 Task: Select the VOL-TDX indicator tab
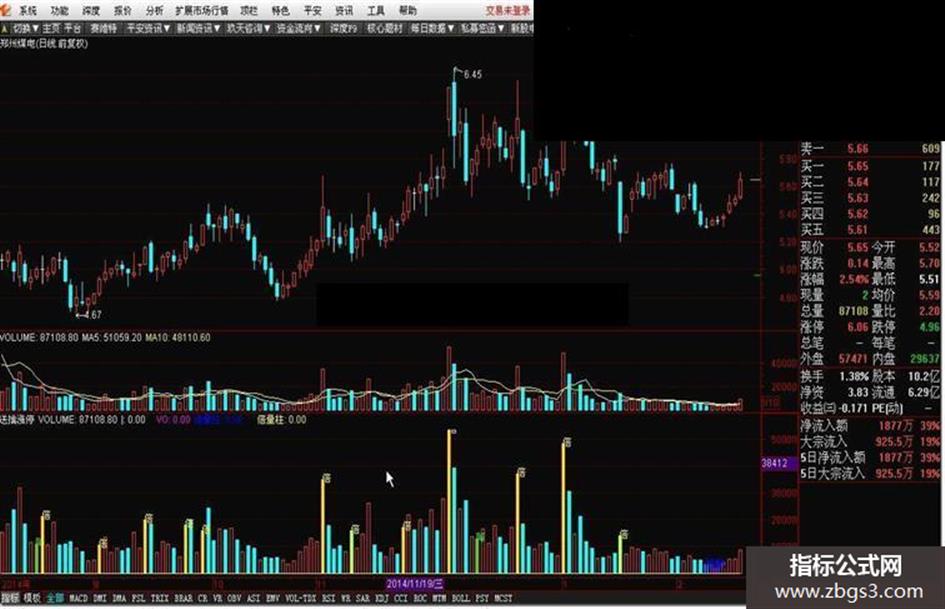(300, 598)
